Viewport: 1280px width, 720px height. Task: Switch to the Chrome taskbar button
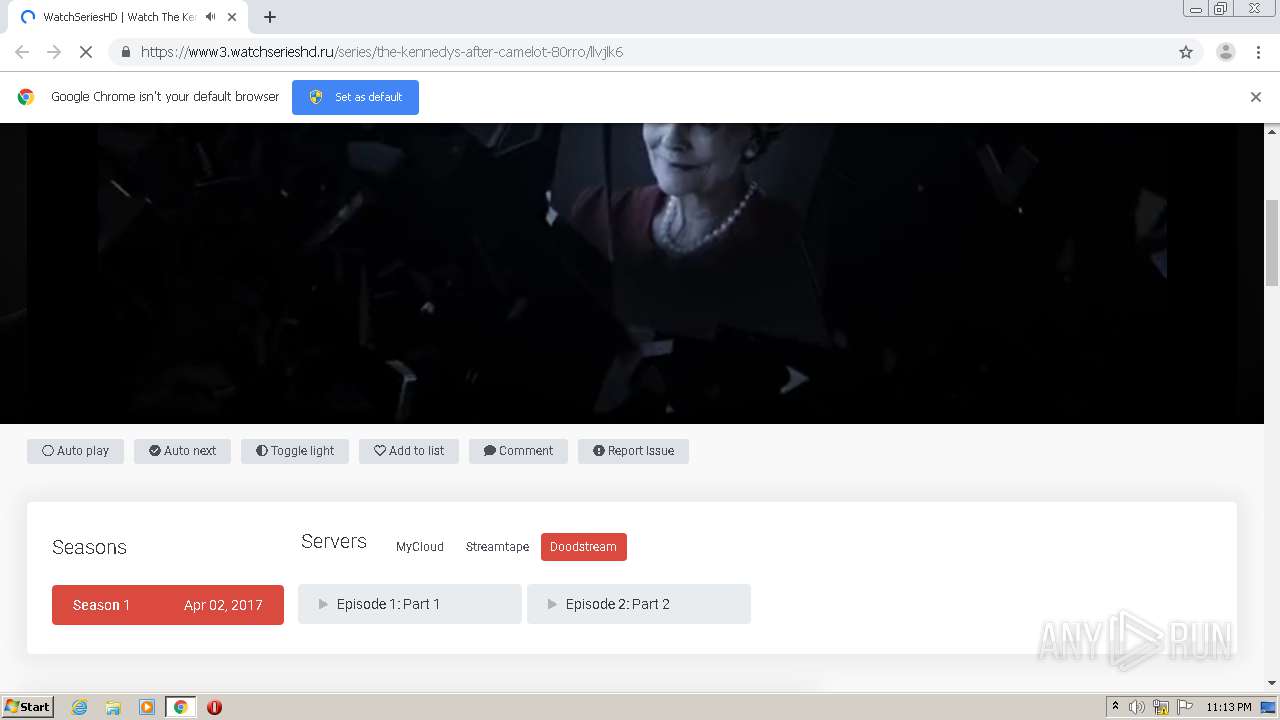(180, 707)
